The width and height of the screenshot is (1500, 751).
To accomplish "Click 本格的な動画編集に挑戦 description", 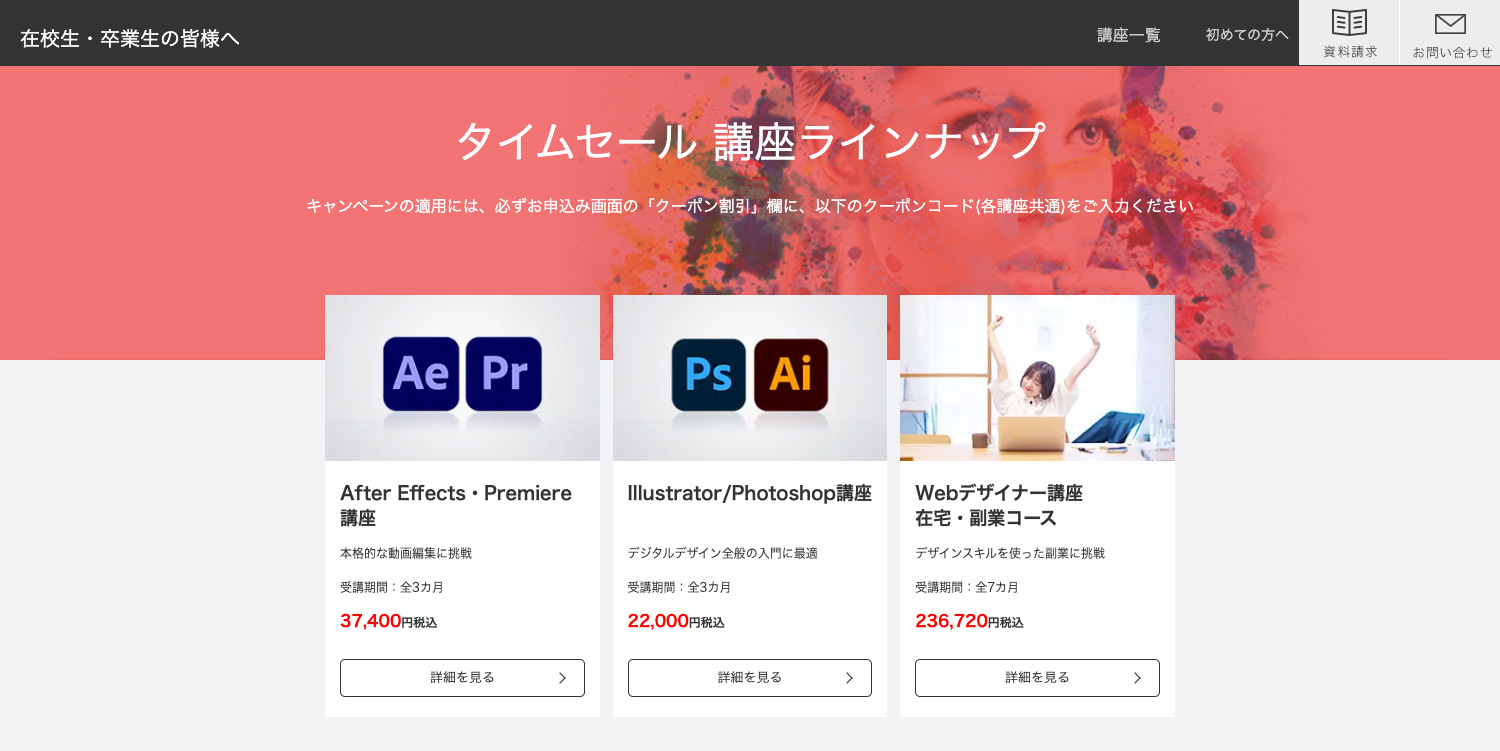I will 406,553.
